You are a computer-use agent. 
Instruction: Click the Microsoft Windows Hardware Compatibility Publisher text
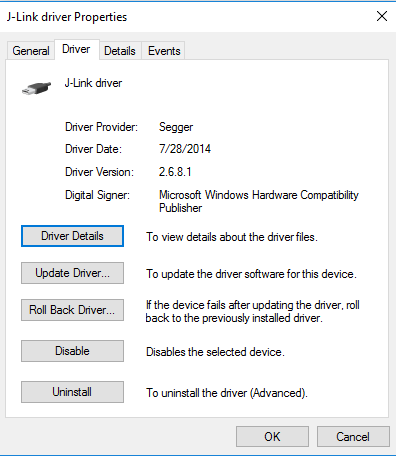259,201
